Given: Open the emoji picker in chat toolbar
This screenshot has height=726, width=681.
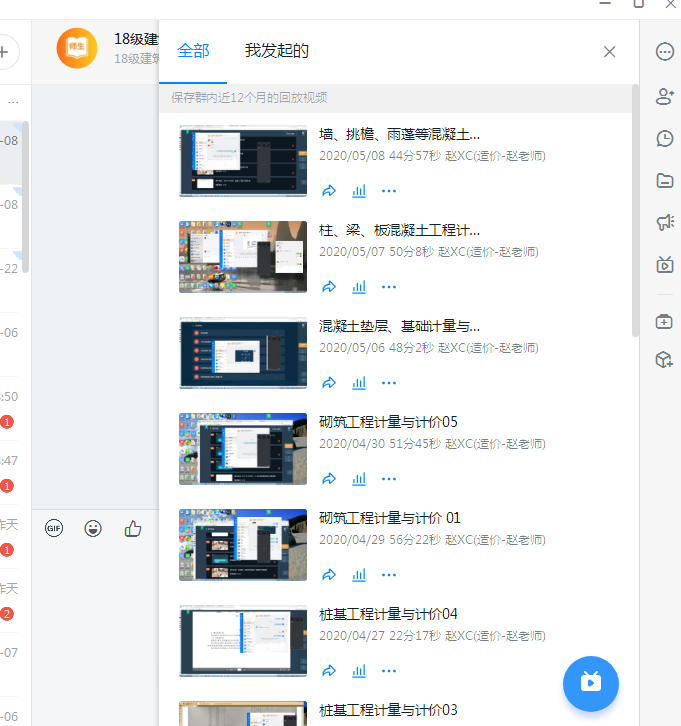Looking at the screenshot, I should (93, 528).
